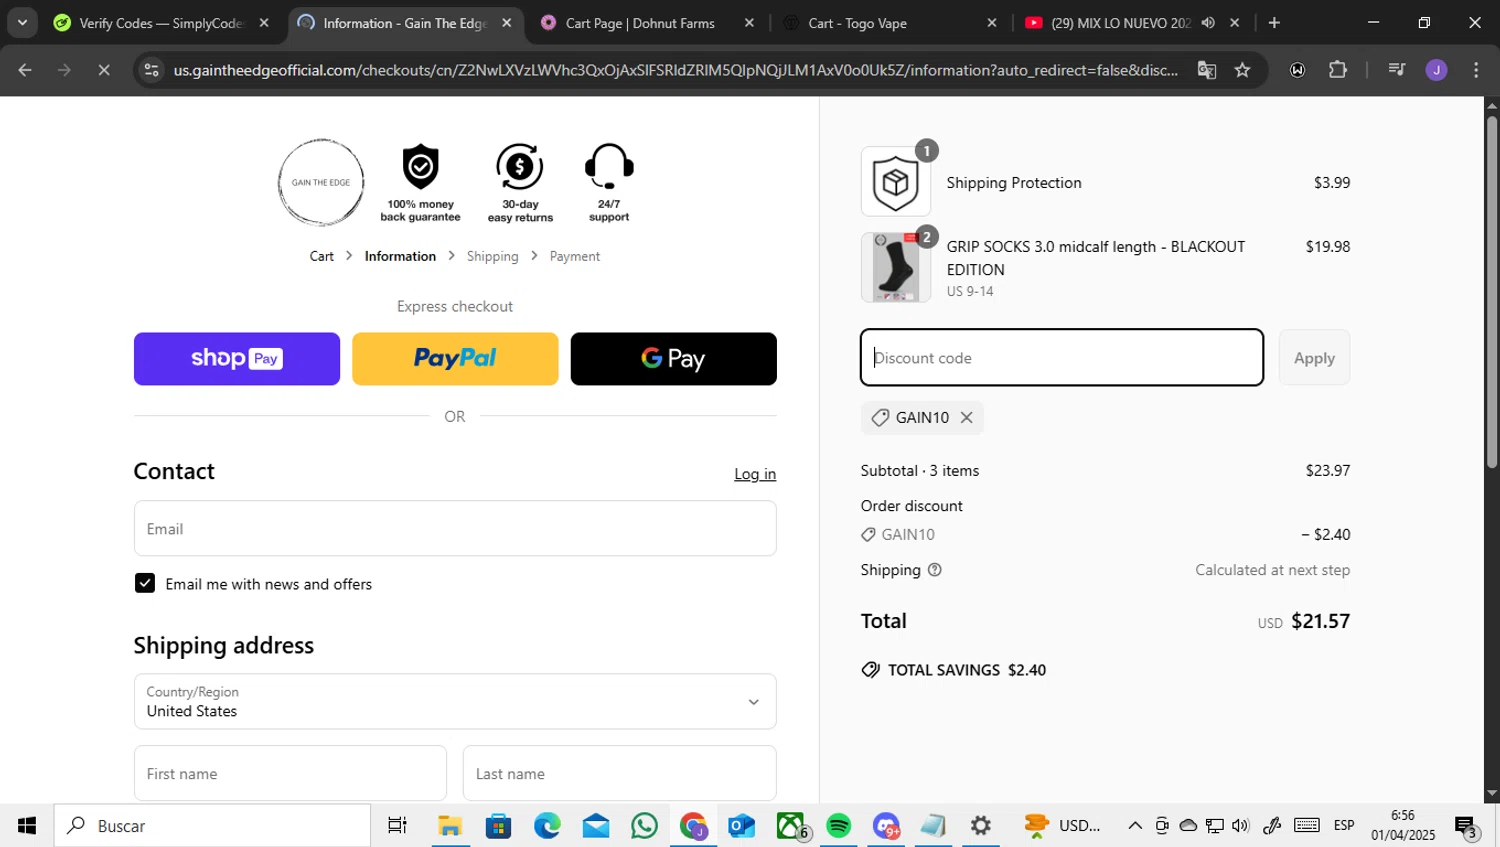Go to Cart breadcrumb link
Image resolution: width=1500 pixels, height=847 pixels.
(x=322, y=256)
